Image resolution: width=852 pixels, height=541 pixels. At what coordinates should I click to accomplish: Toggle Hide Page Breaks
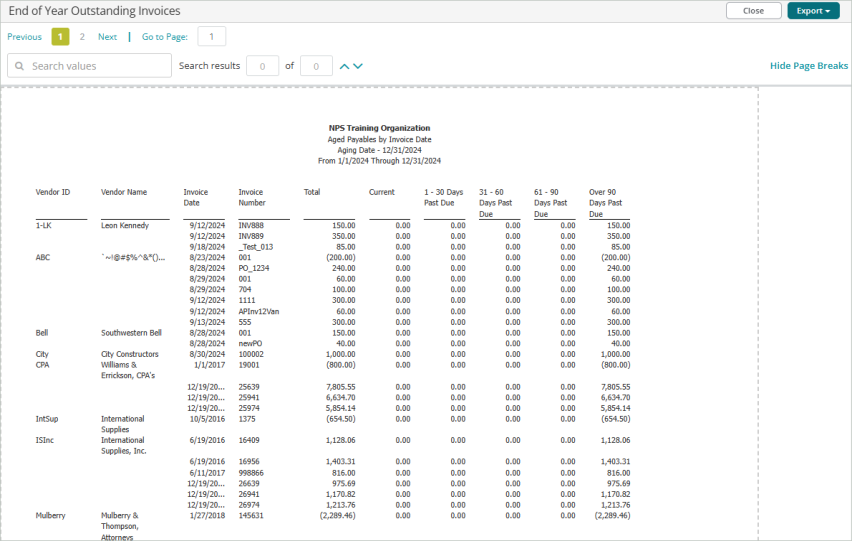click(x=808, y=66)
